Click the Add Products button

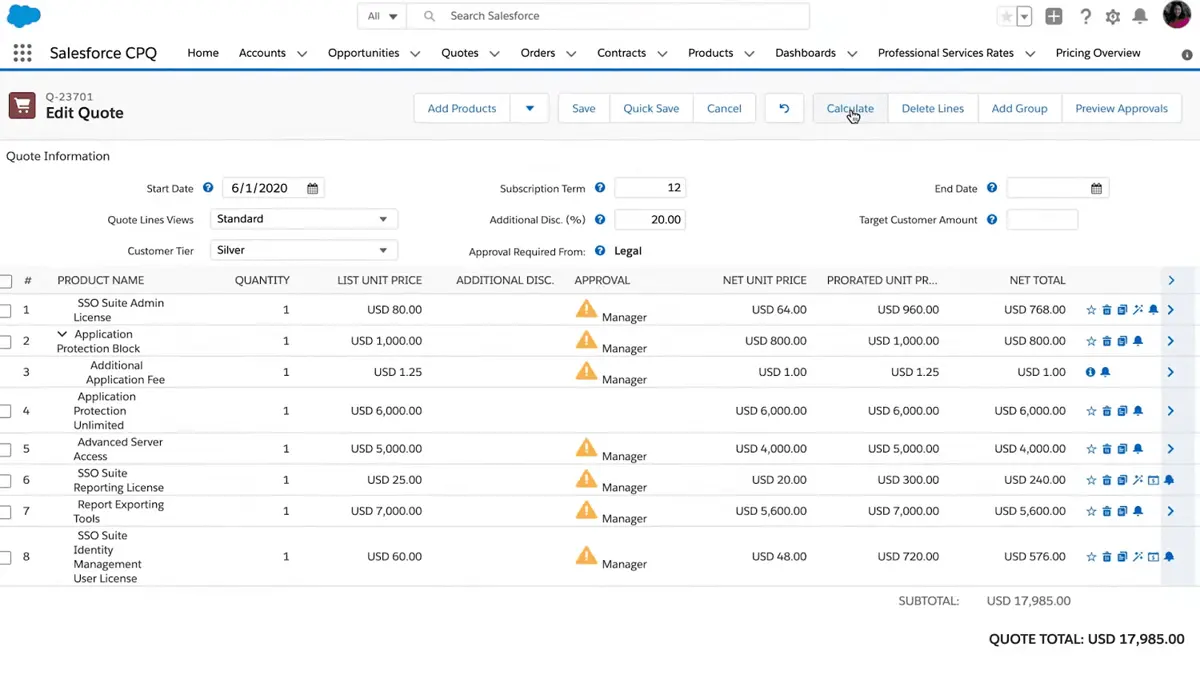462,108
